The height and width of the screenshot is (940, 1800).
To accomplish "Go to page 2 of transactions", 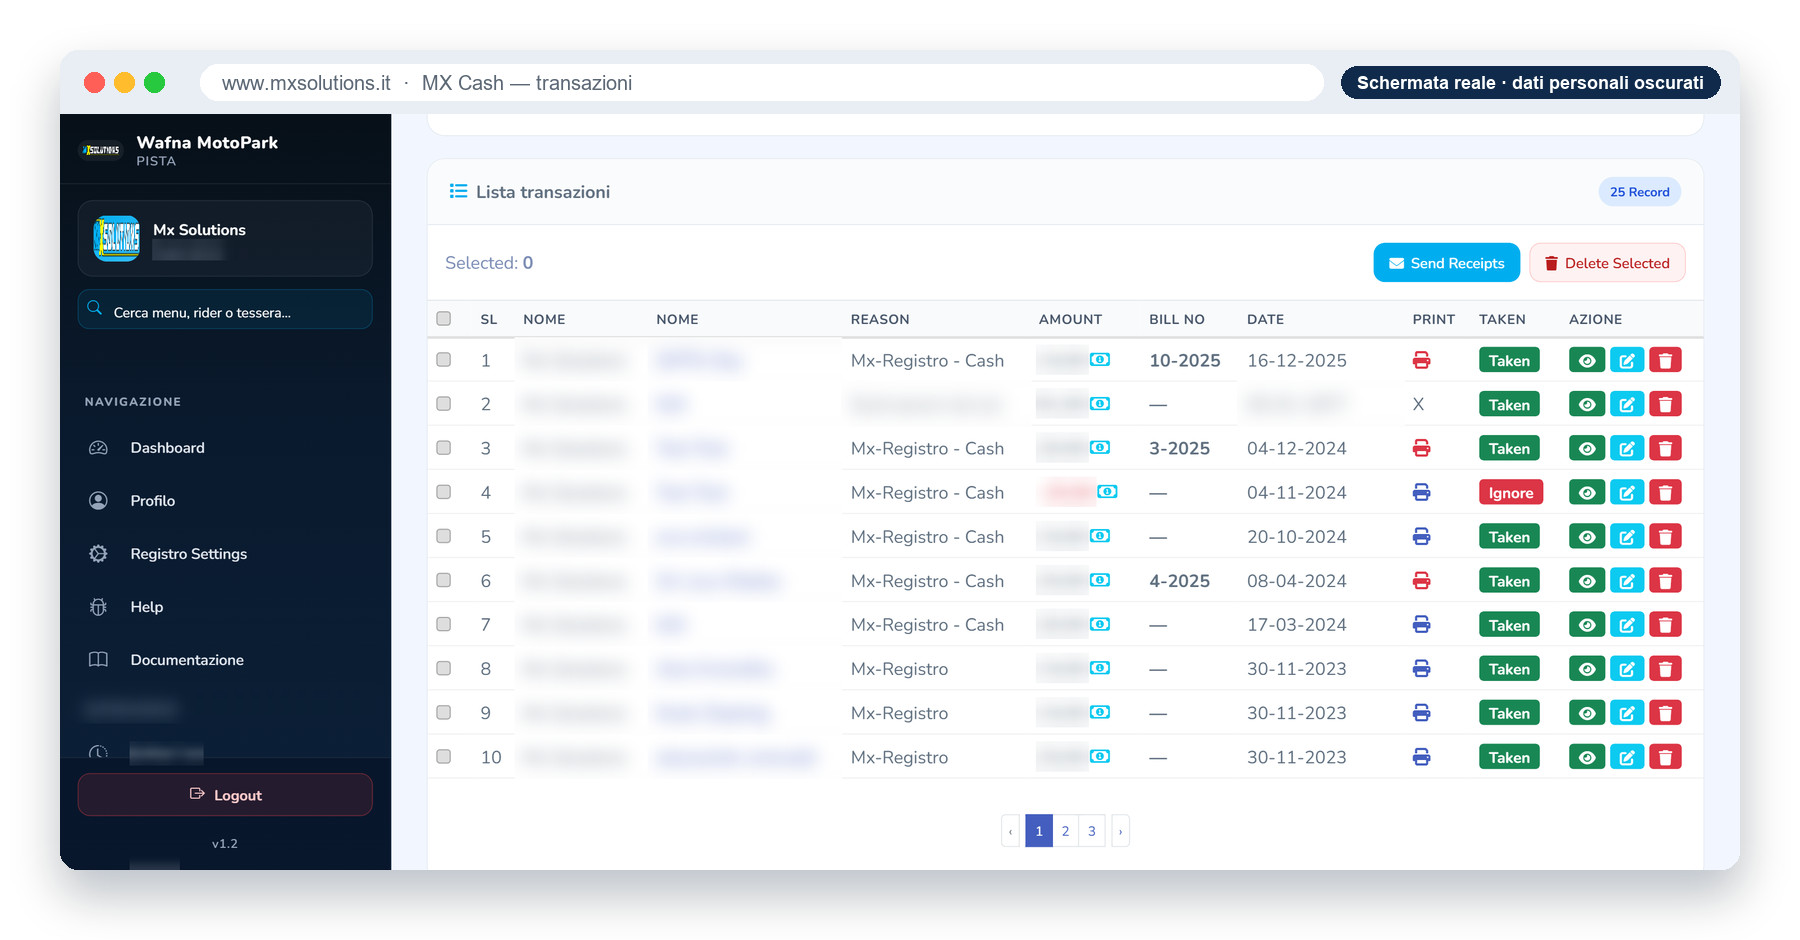I will click(x=1066, y=831).
